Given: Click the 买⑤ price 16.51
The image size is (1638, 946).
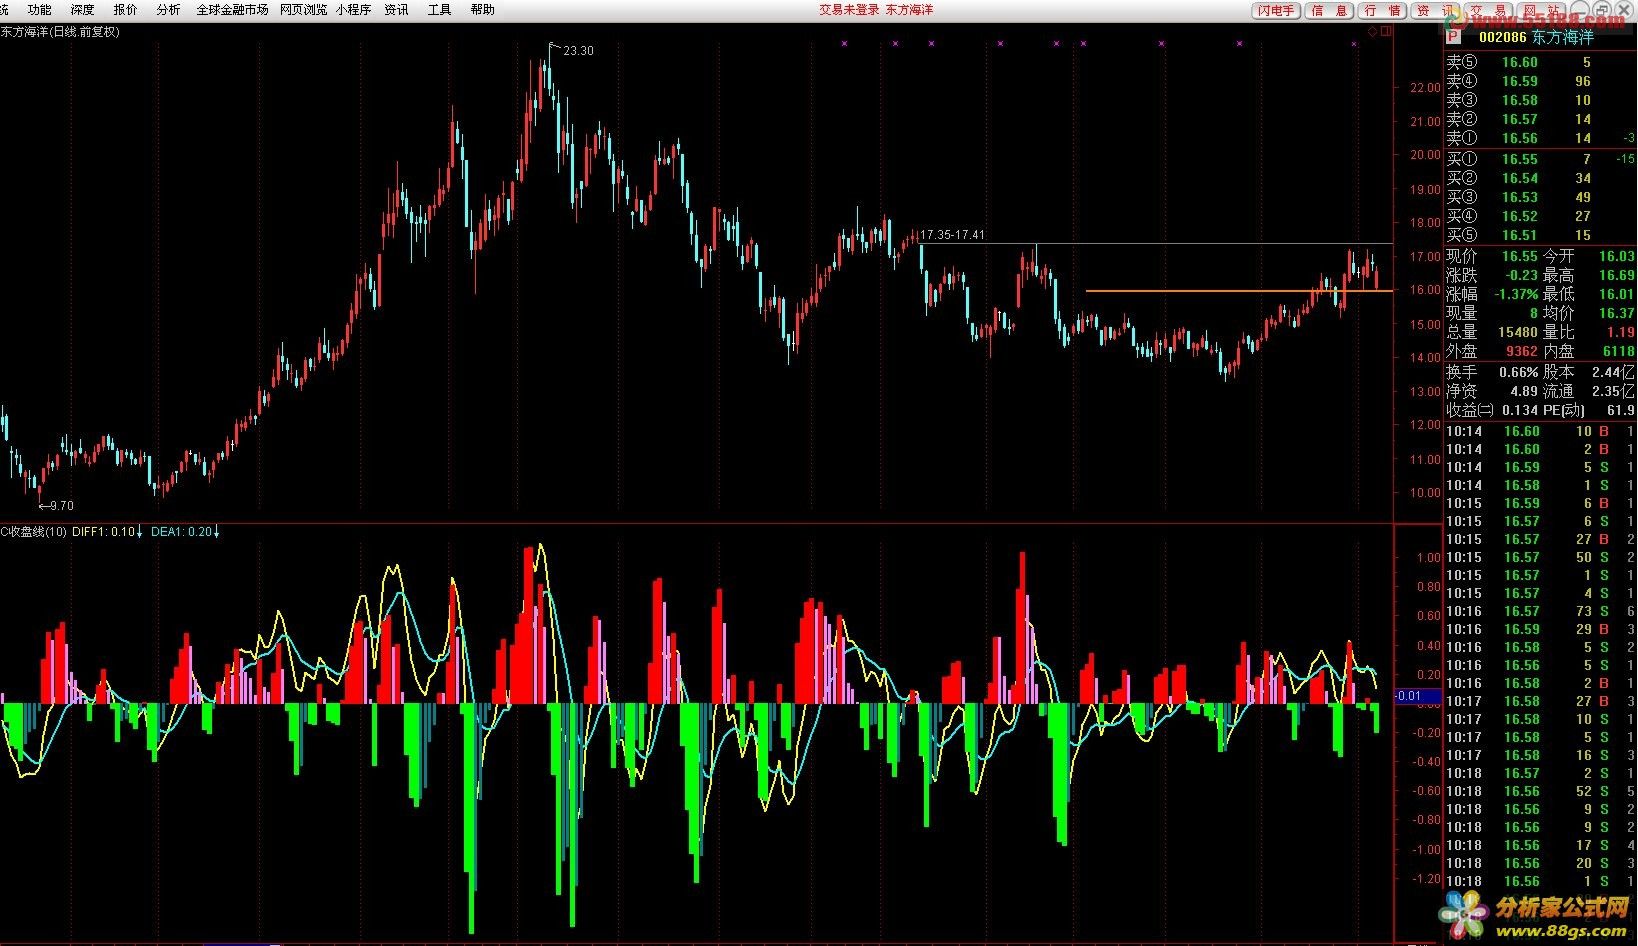Looking at the screenshot, I should [x=1520, y=235].
